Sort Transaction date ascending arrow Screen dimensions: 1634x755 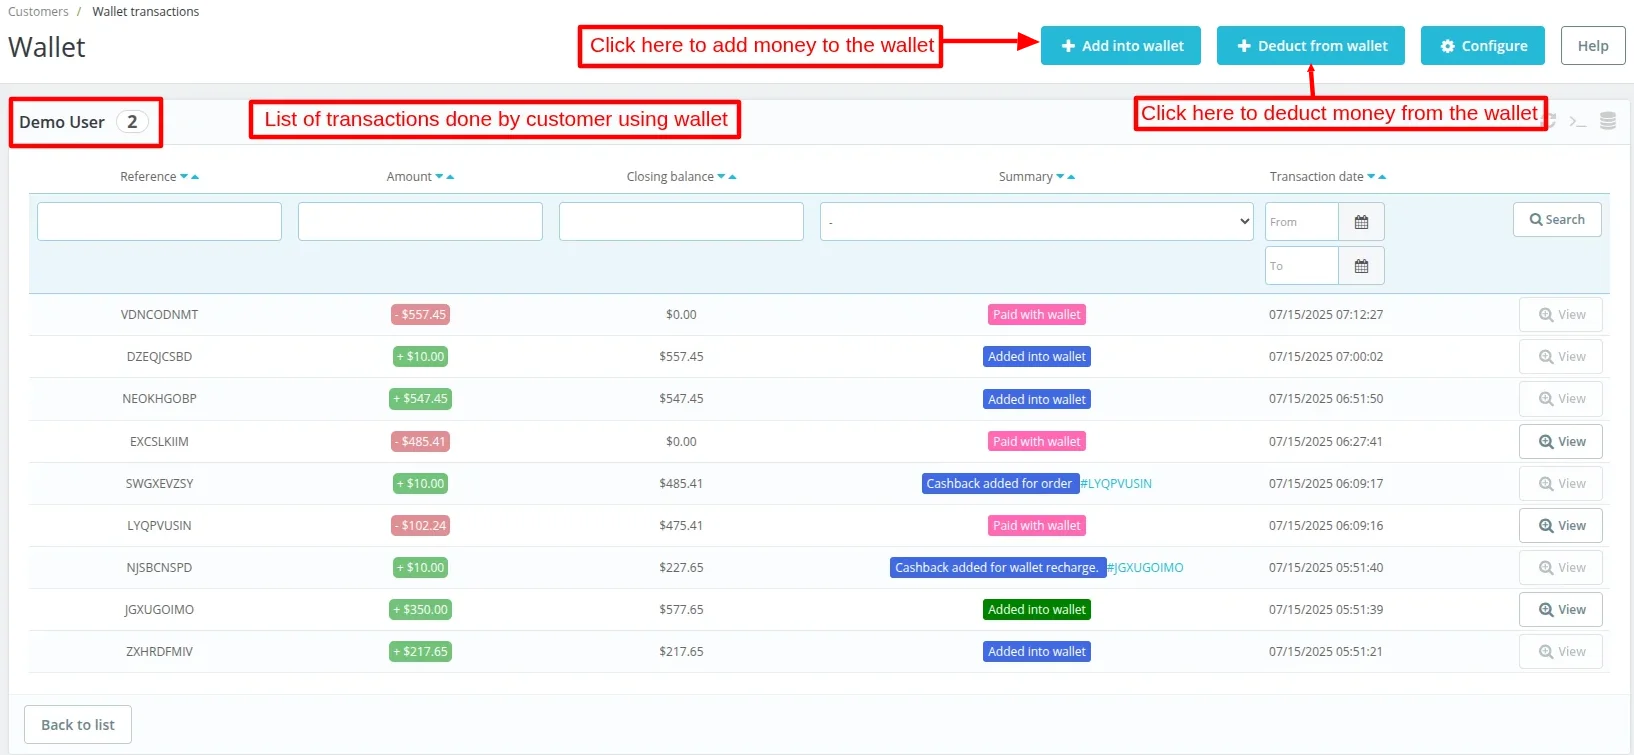pos(1382,177)
